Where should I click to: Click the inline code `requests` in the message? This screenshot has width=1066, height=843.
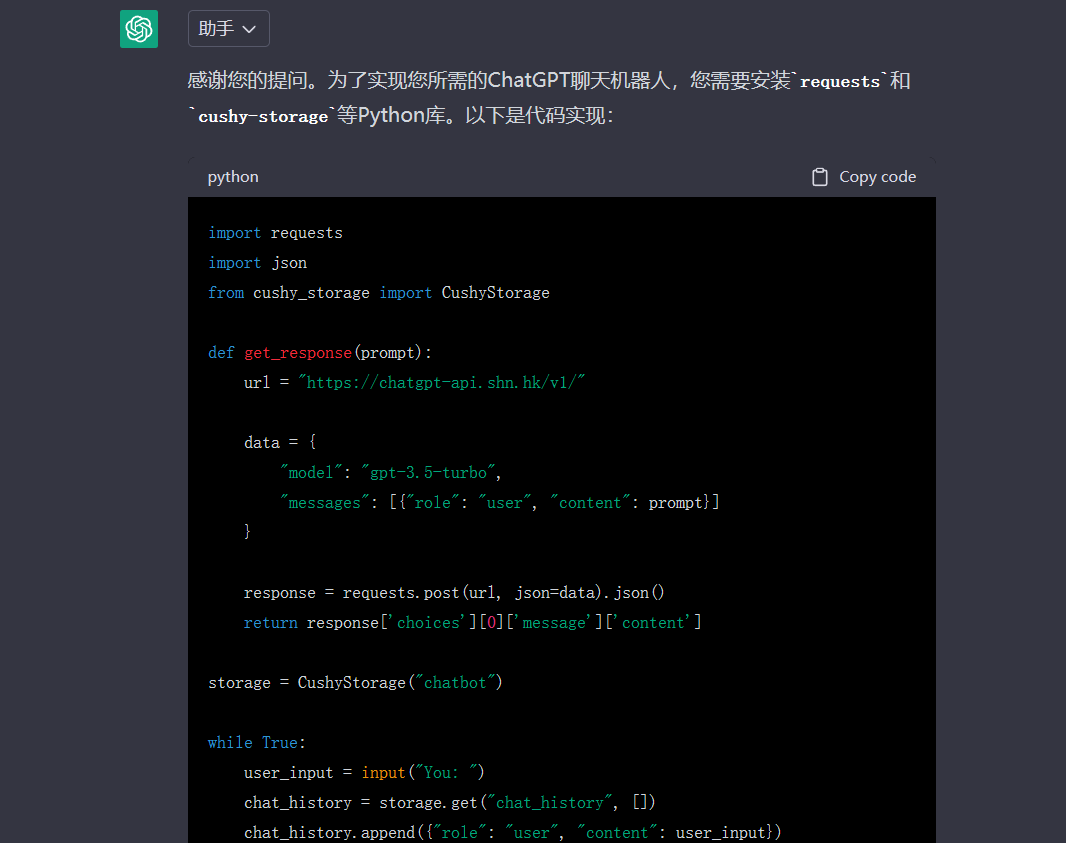point(840,82)
